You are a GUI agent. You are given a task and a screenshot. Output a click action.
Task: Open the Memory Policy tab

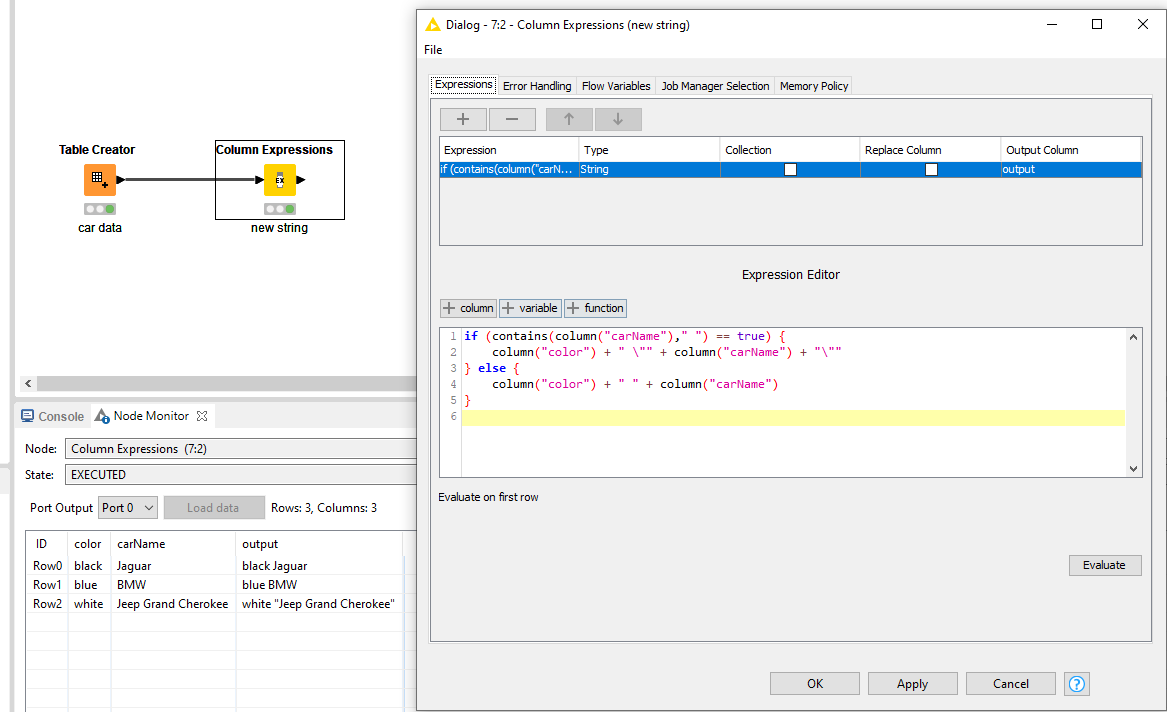(x=813, y=86)
